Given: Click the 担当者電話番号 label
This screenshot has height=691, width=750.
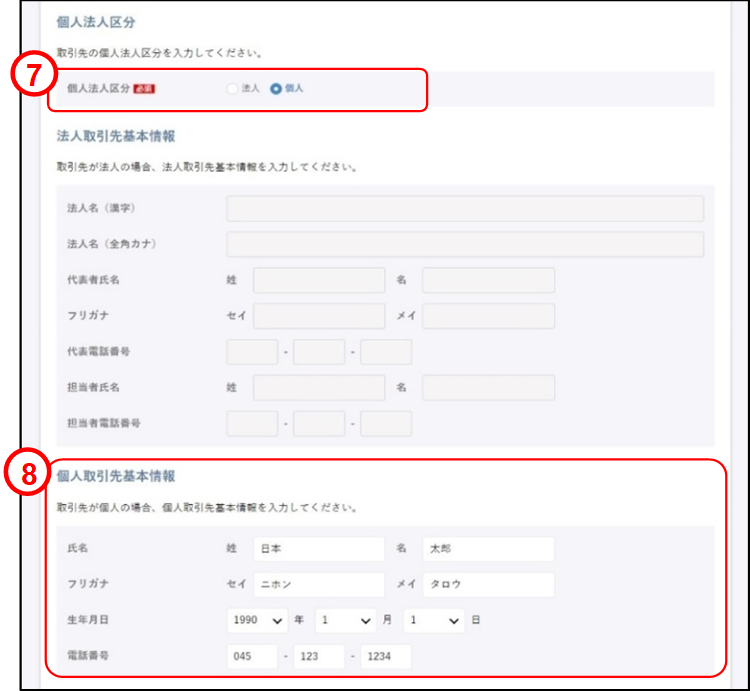Looking at the screenshot, I should click(104, 423).
